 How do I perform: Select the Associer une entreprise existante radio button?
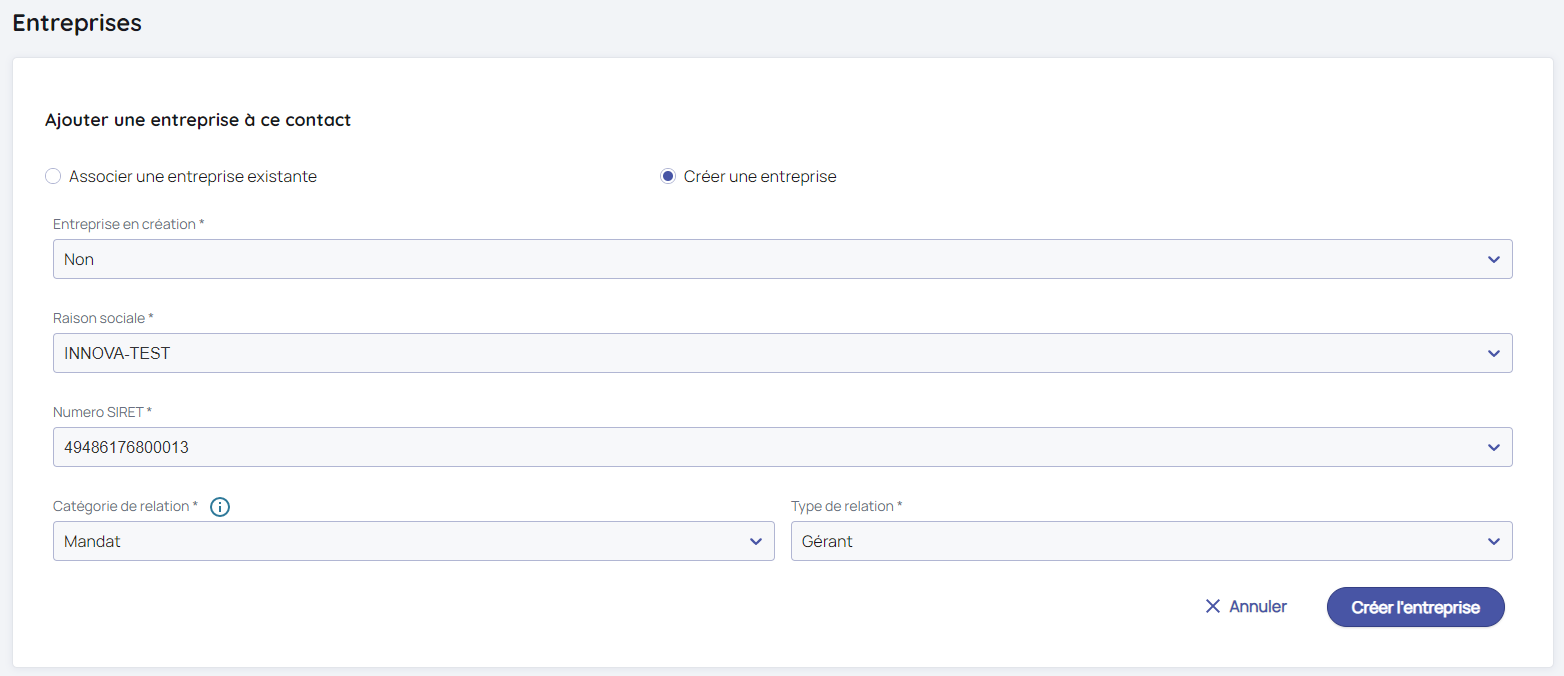[53, 177]
